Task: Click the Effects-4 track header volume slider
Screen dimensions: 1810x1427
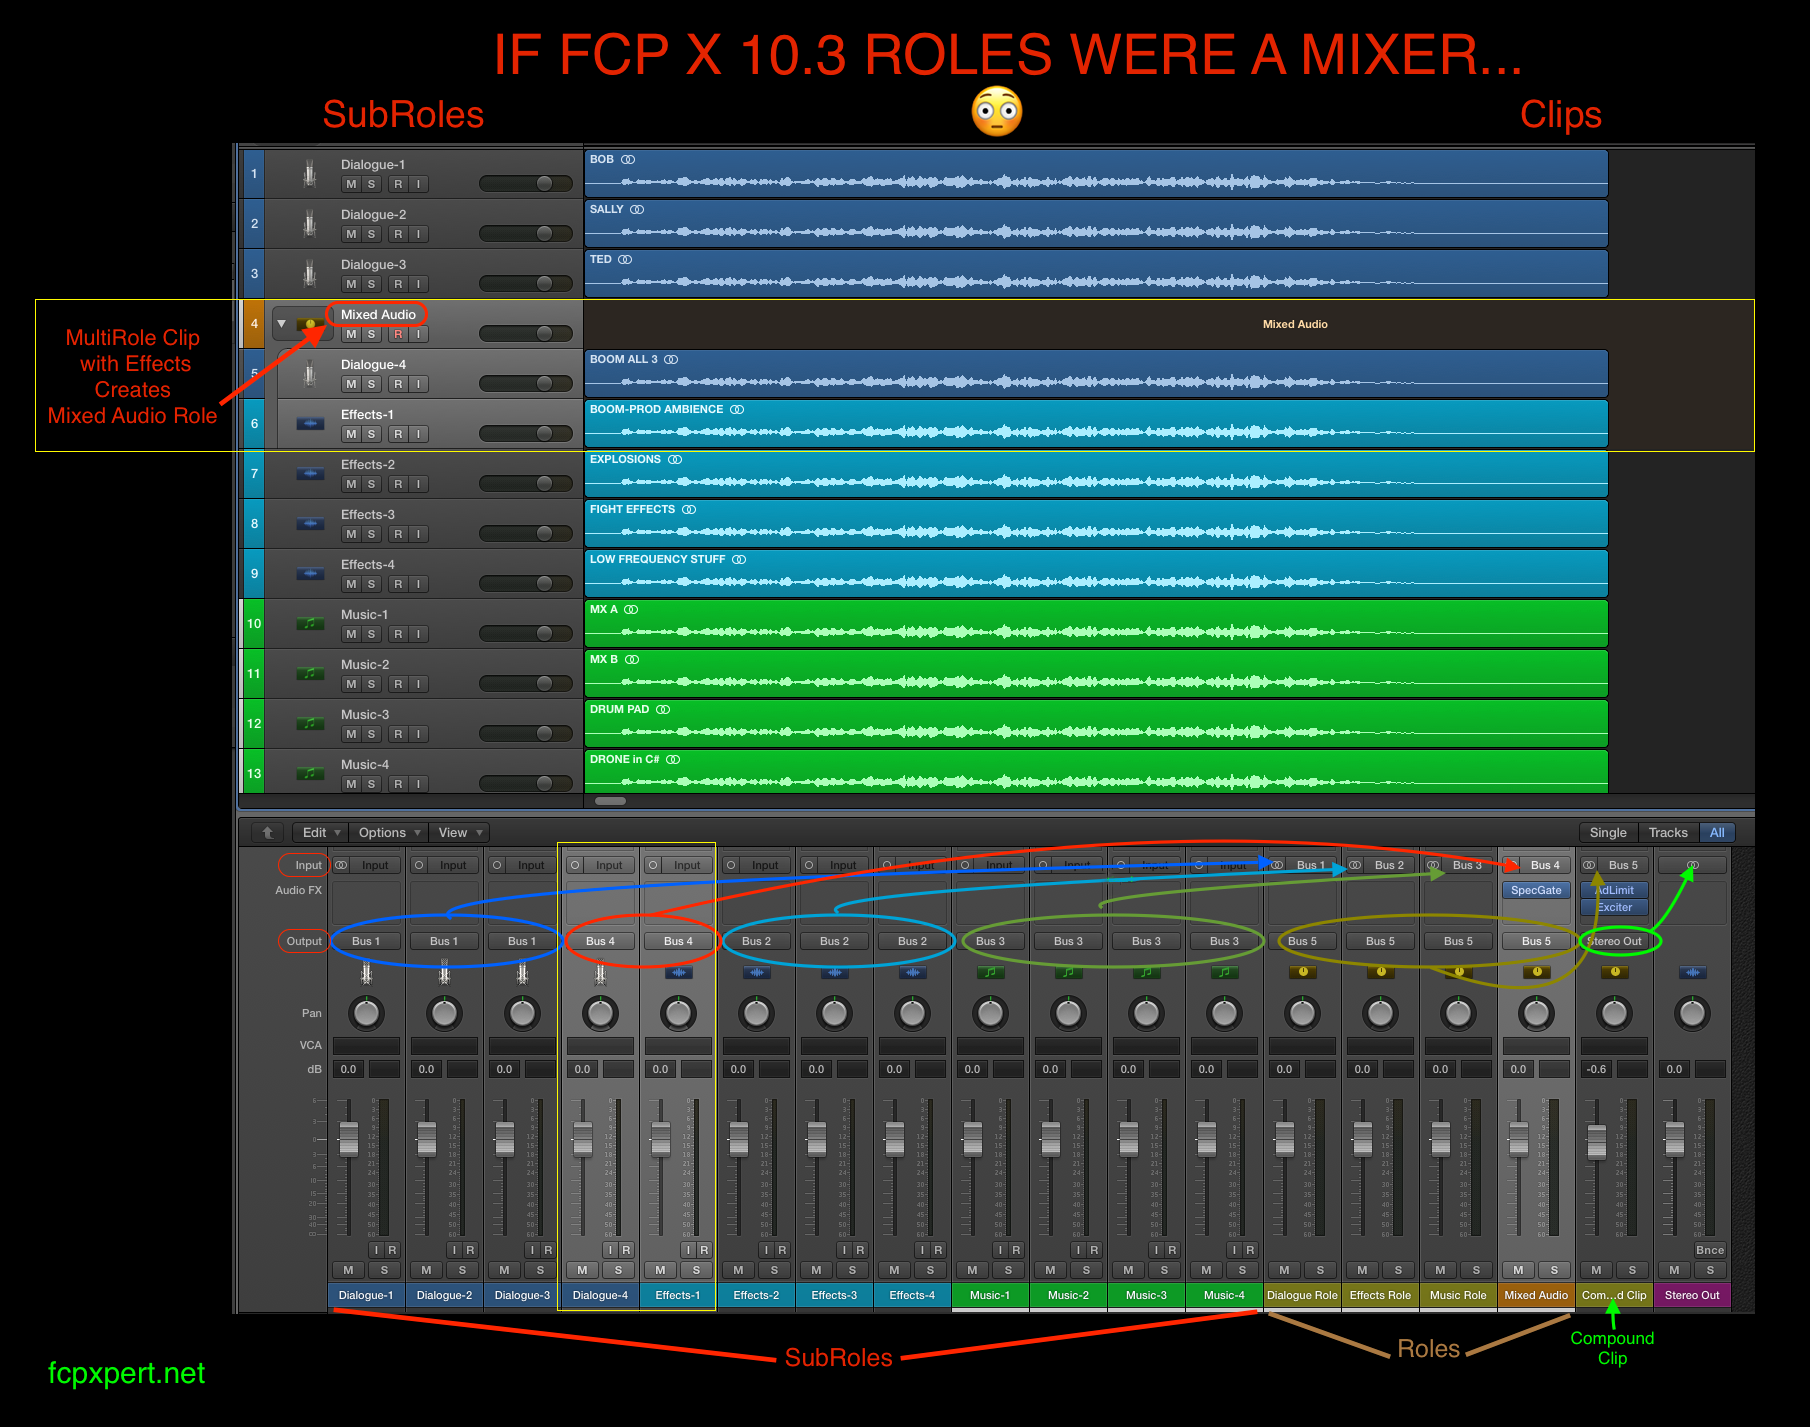Action: tap(526, 584)
